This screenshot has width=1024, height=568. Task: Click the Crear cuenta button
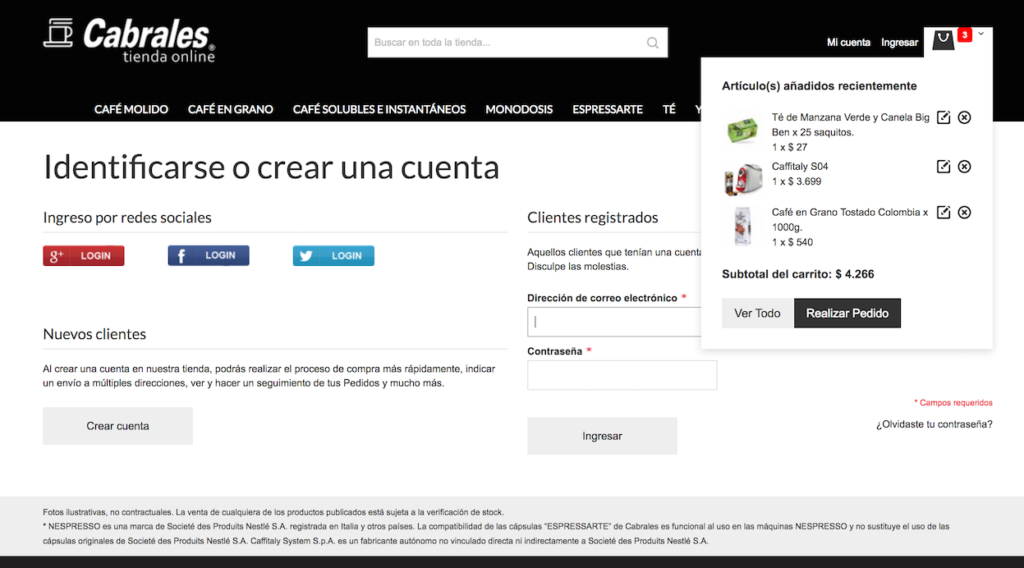coord(118,426)
